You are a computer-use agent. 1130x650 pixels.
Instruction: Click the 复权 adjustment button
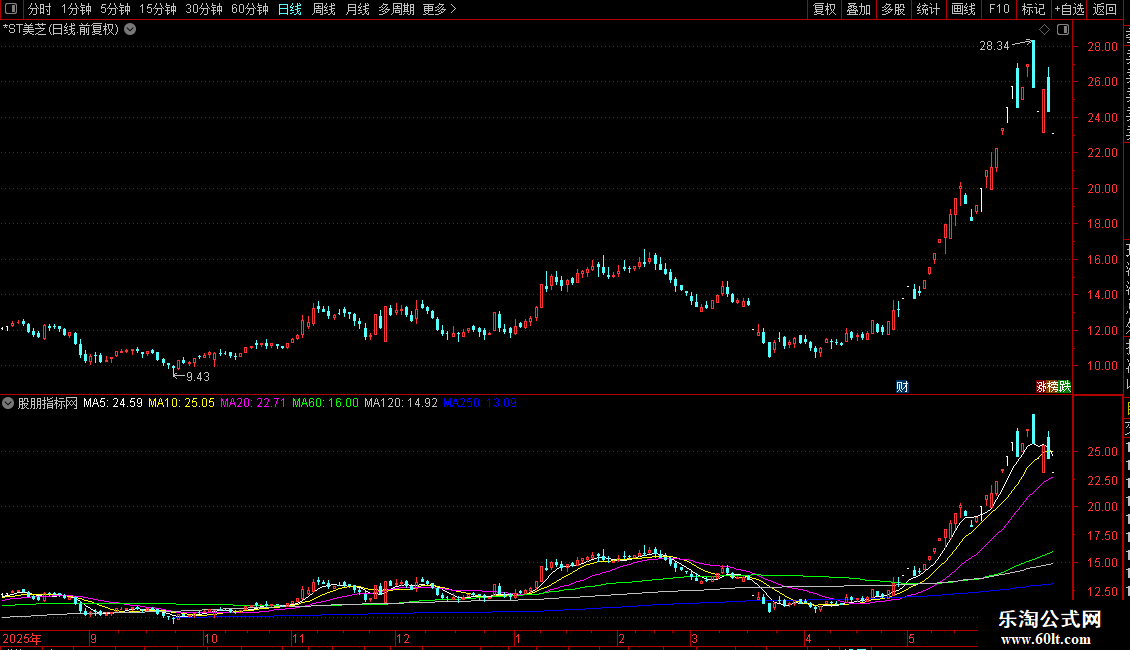[824, 9]
